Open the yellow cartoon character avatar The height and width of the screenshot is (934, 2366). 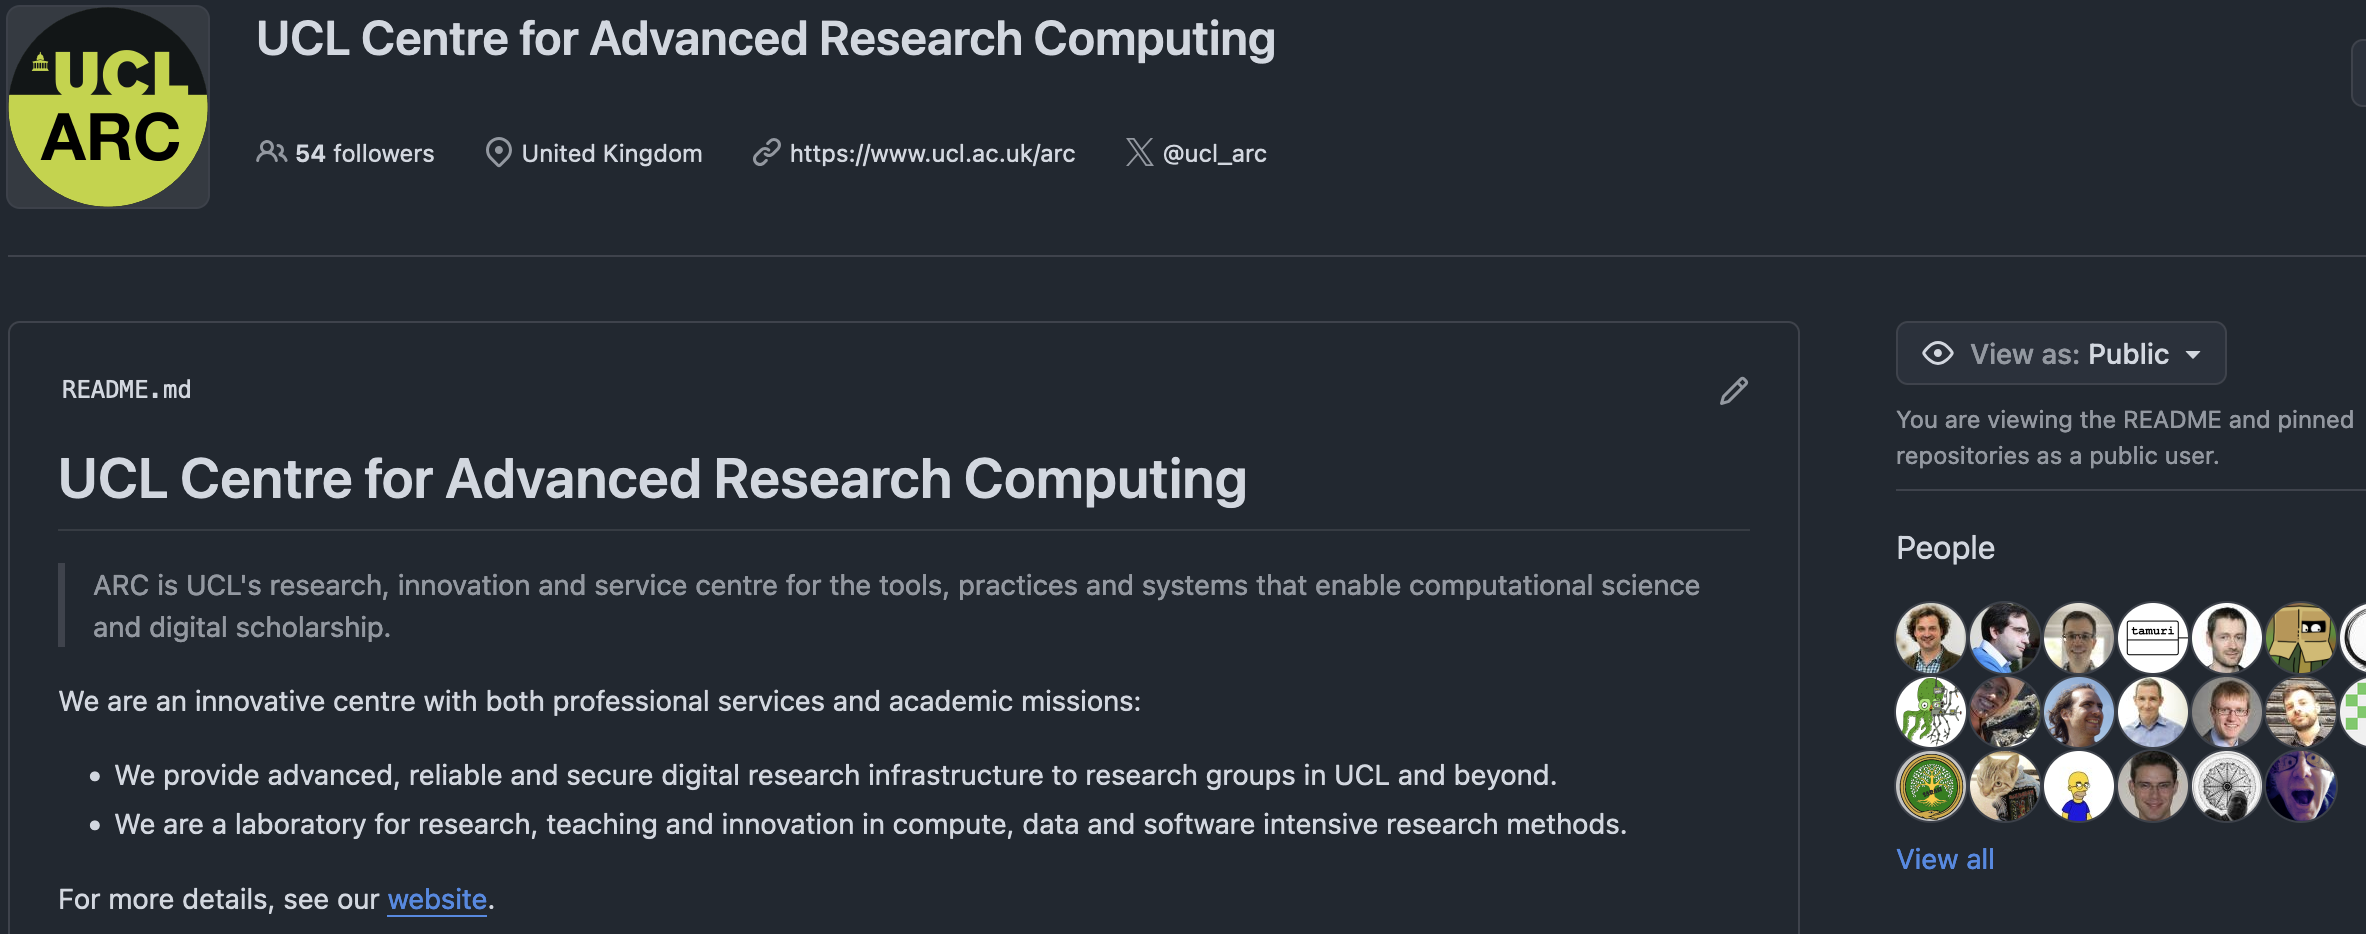2079,786
